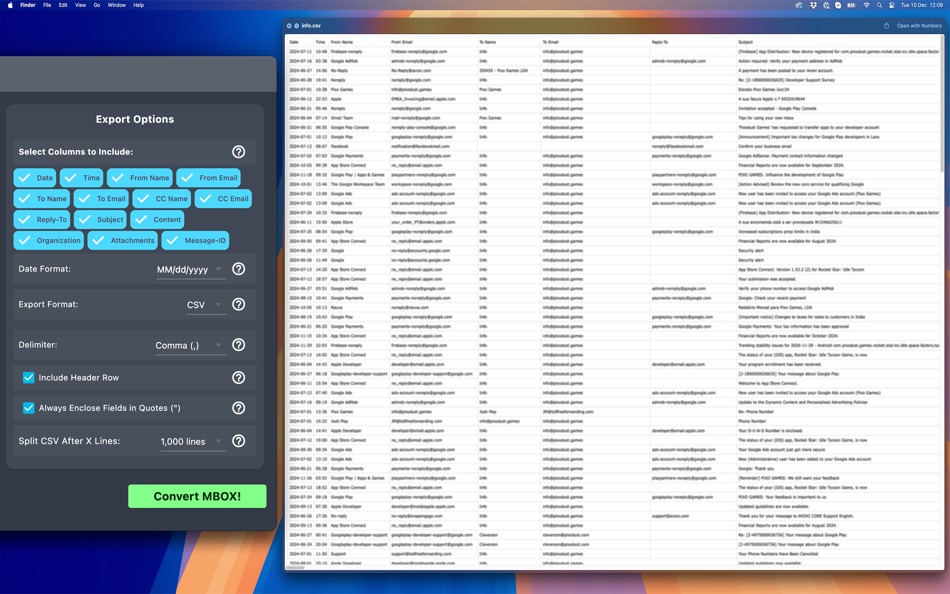The image size is (950, 594).
Task: Click Wi-Fi icon in menu bar
Action: [x=866, y=5]
